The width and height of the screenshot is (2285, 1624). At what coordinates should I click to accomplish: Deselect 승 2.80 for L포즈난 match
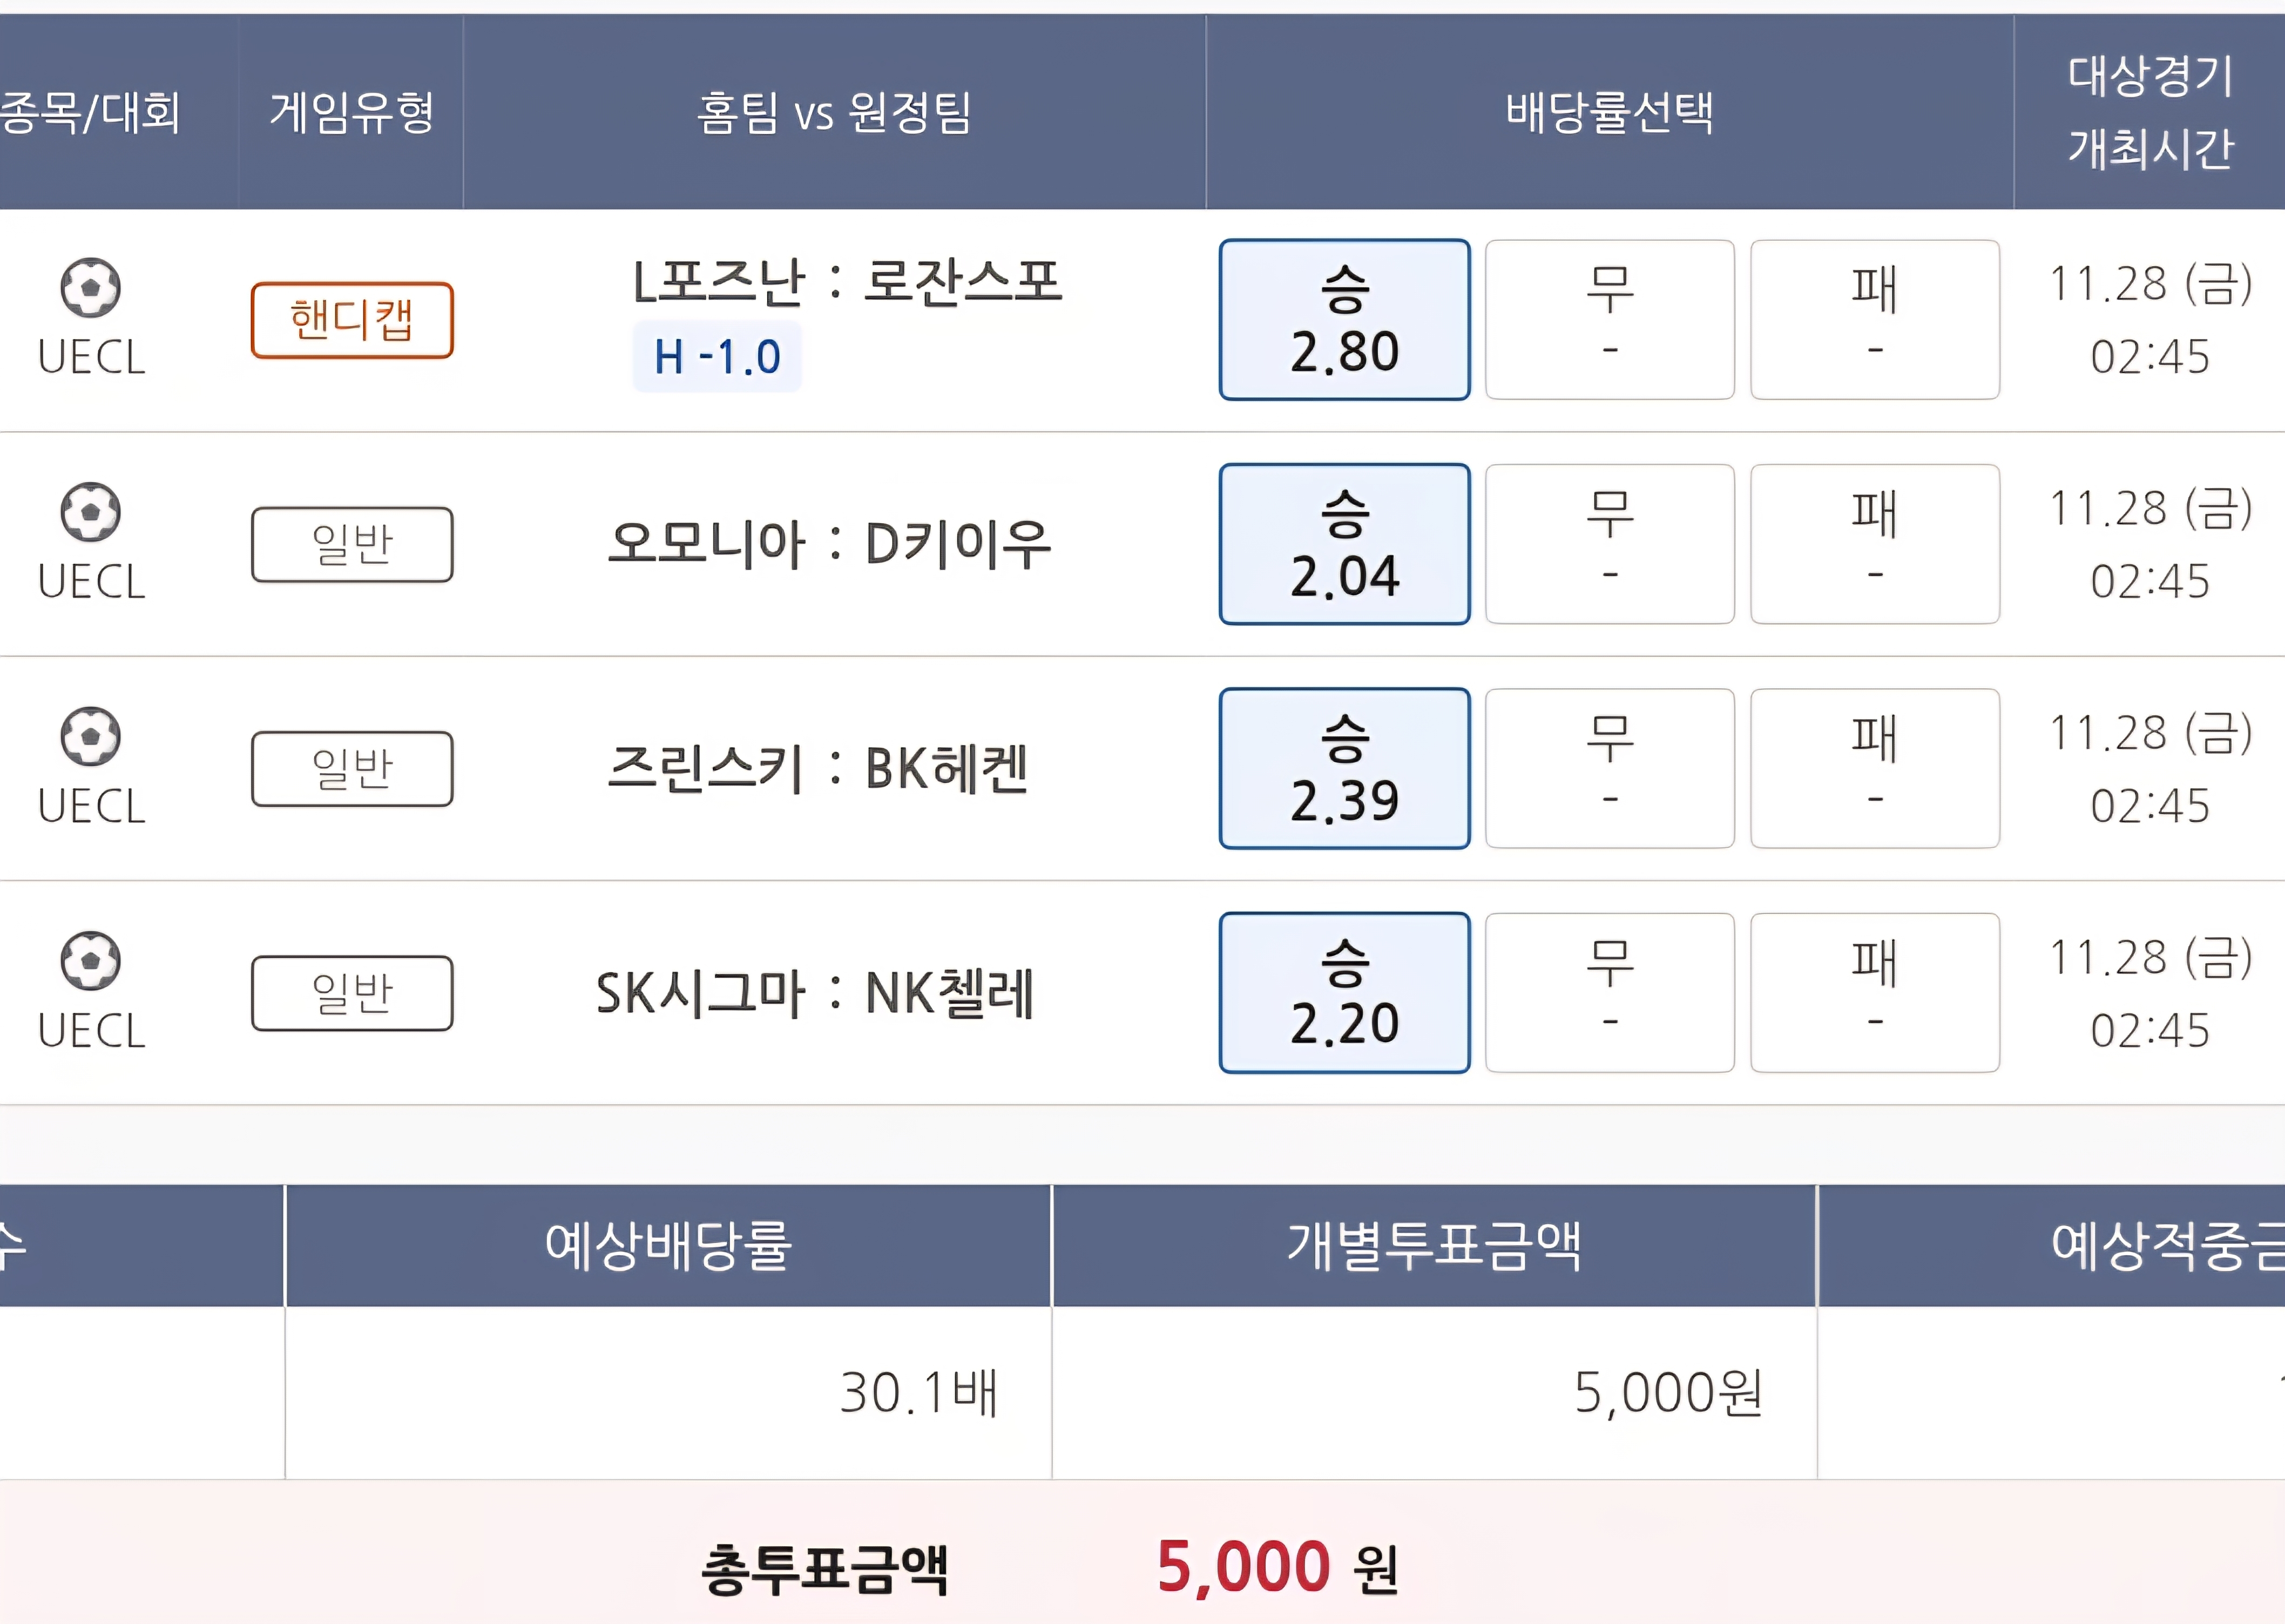pos(1344,320)
